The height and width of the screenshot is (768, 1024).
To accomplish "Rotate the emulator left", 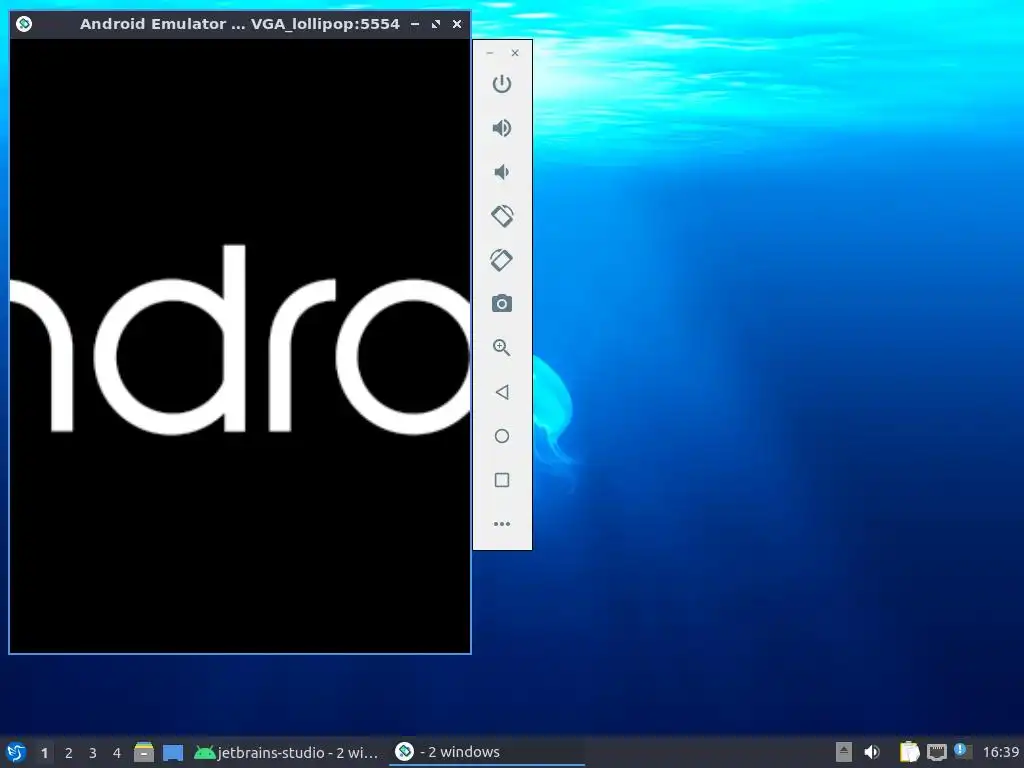I will pyautogui.click(x=502, y=216).
